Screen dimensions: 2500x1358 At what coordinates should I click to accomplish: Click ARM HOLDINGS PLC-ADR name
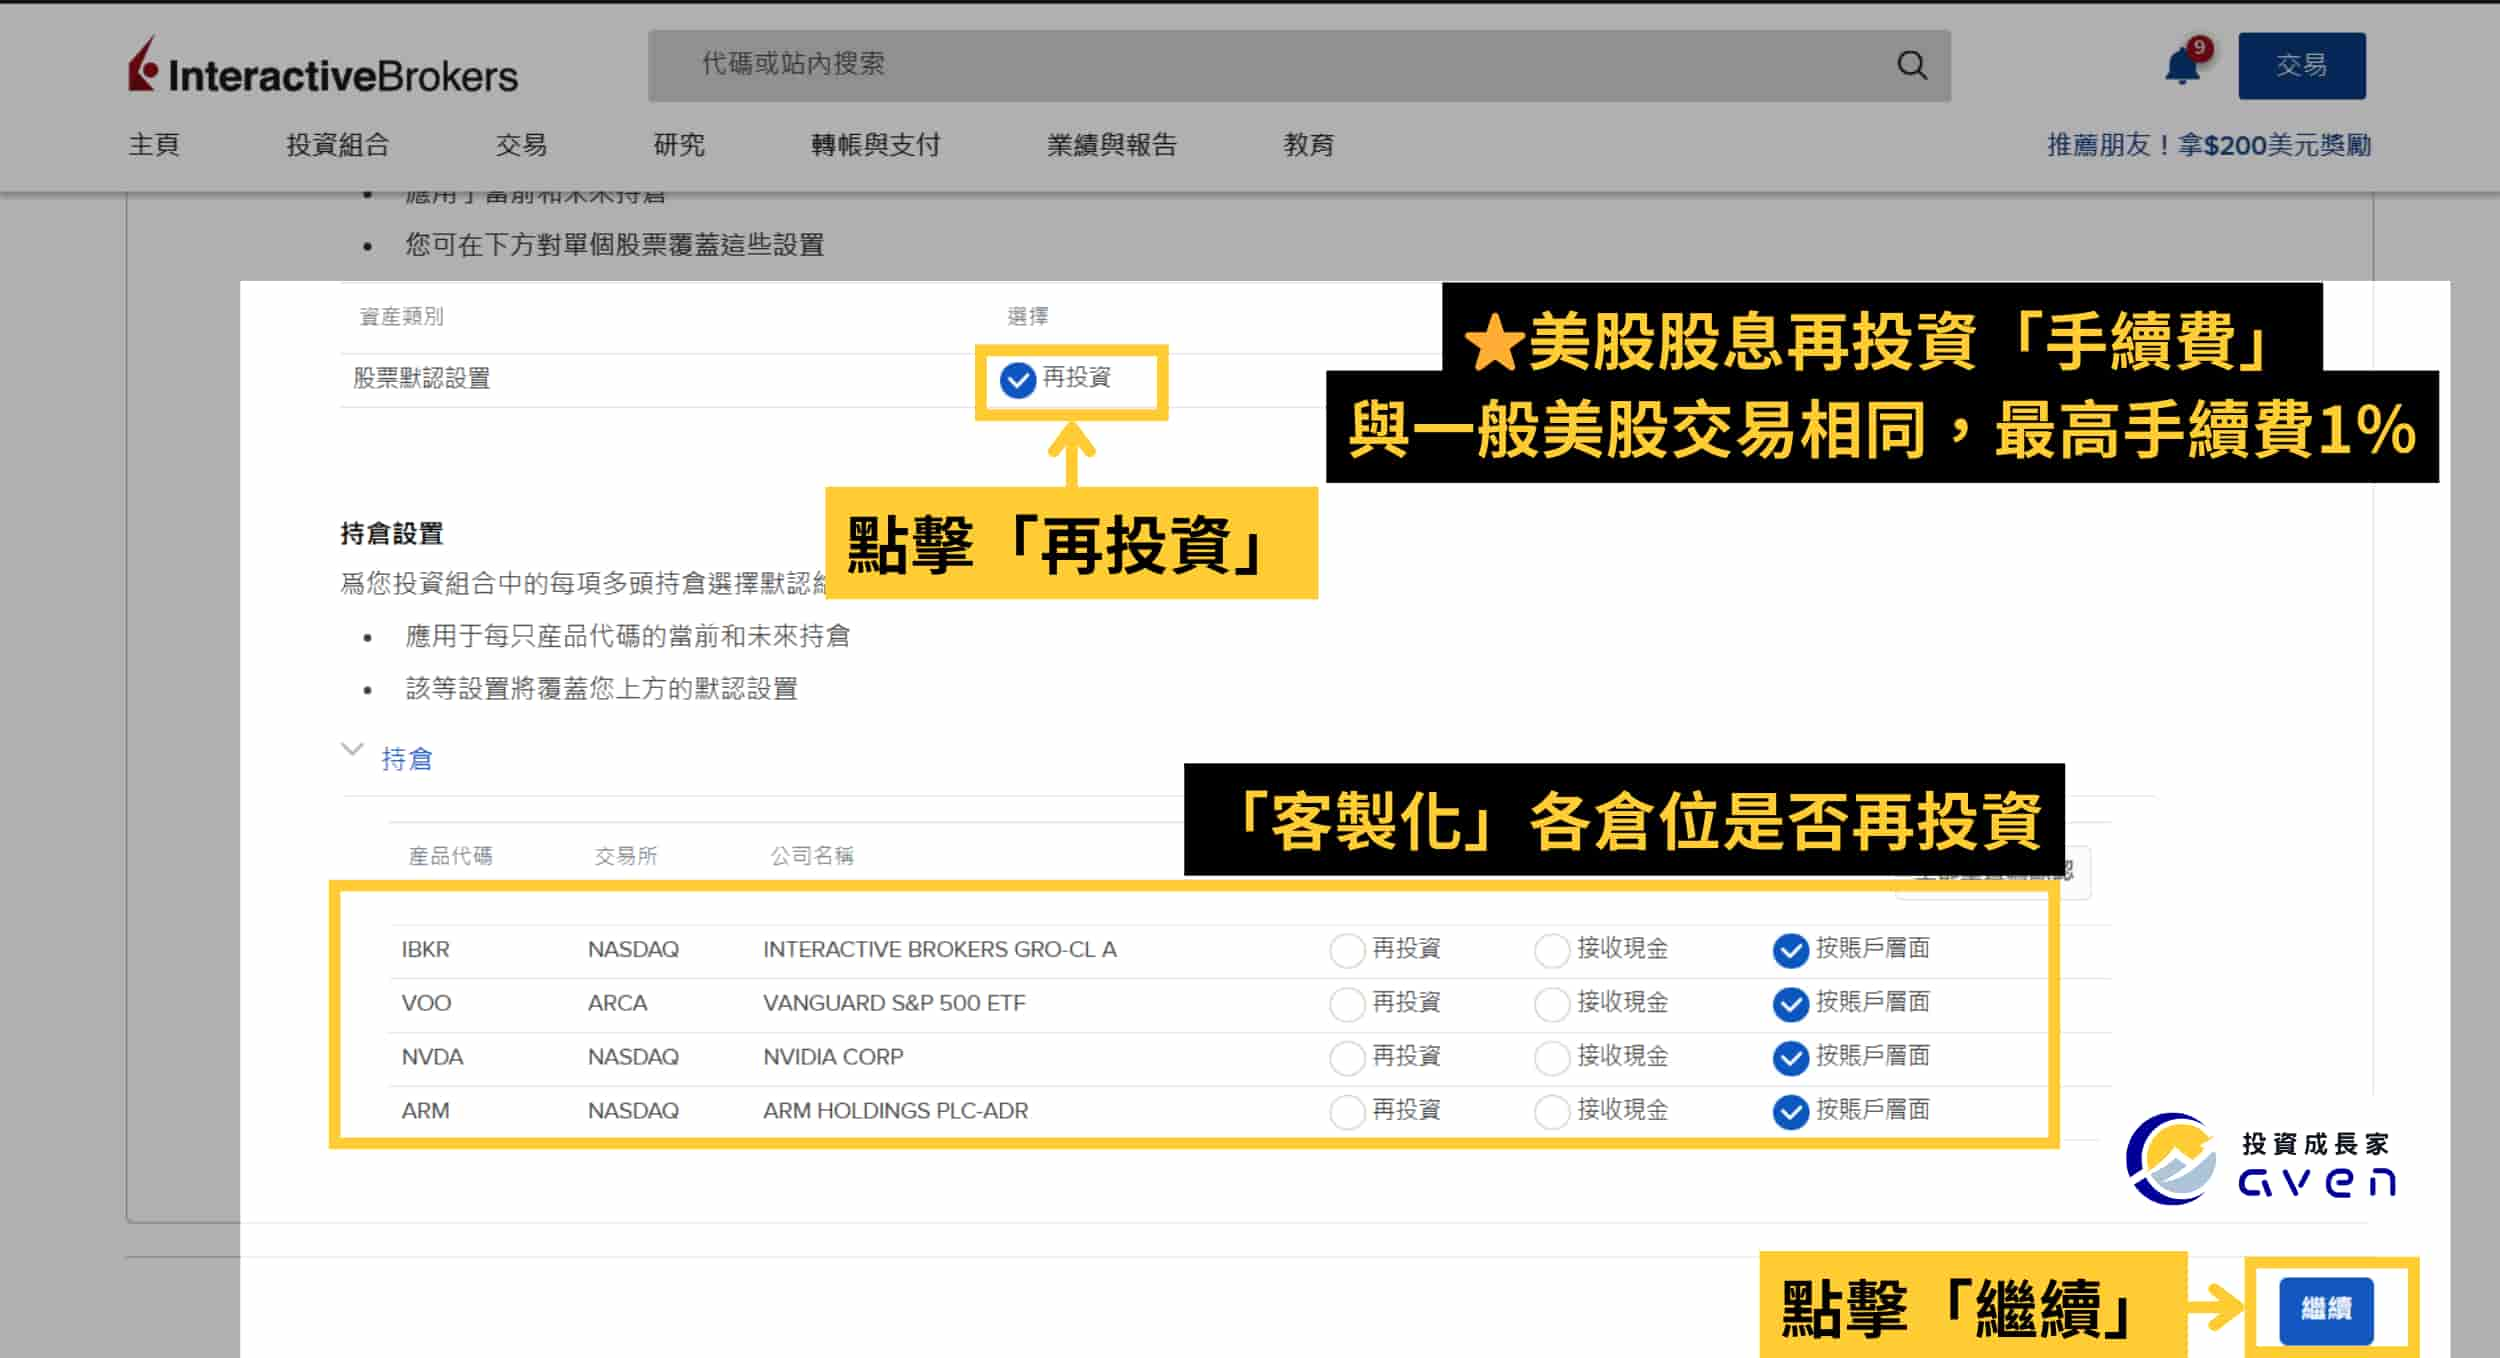click(x=895, y=1111)
